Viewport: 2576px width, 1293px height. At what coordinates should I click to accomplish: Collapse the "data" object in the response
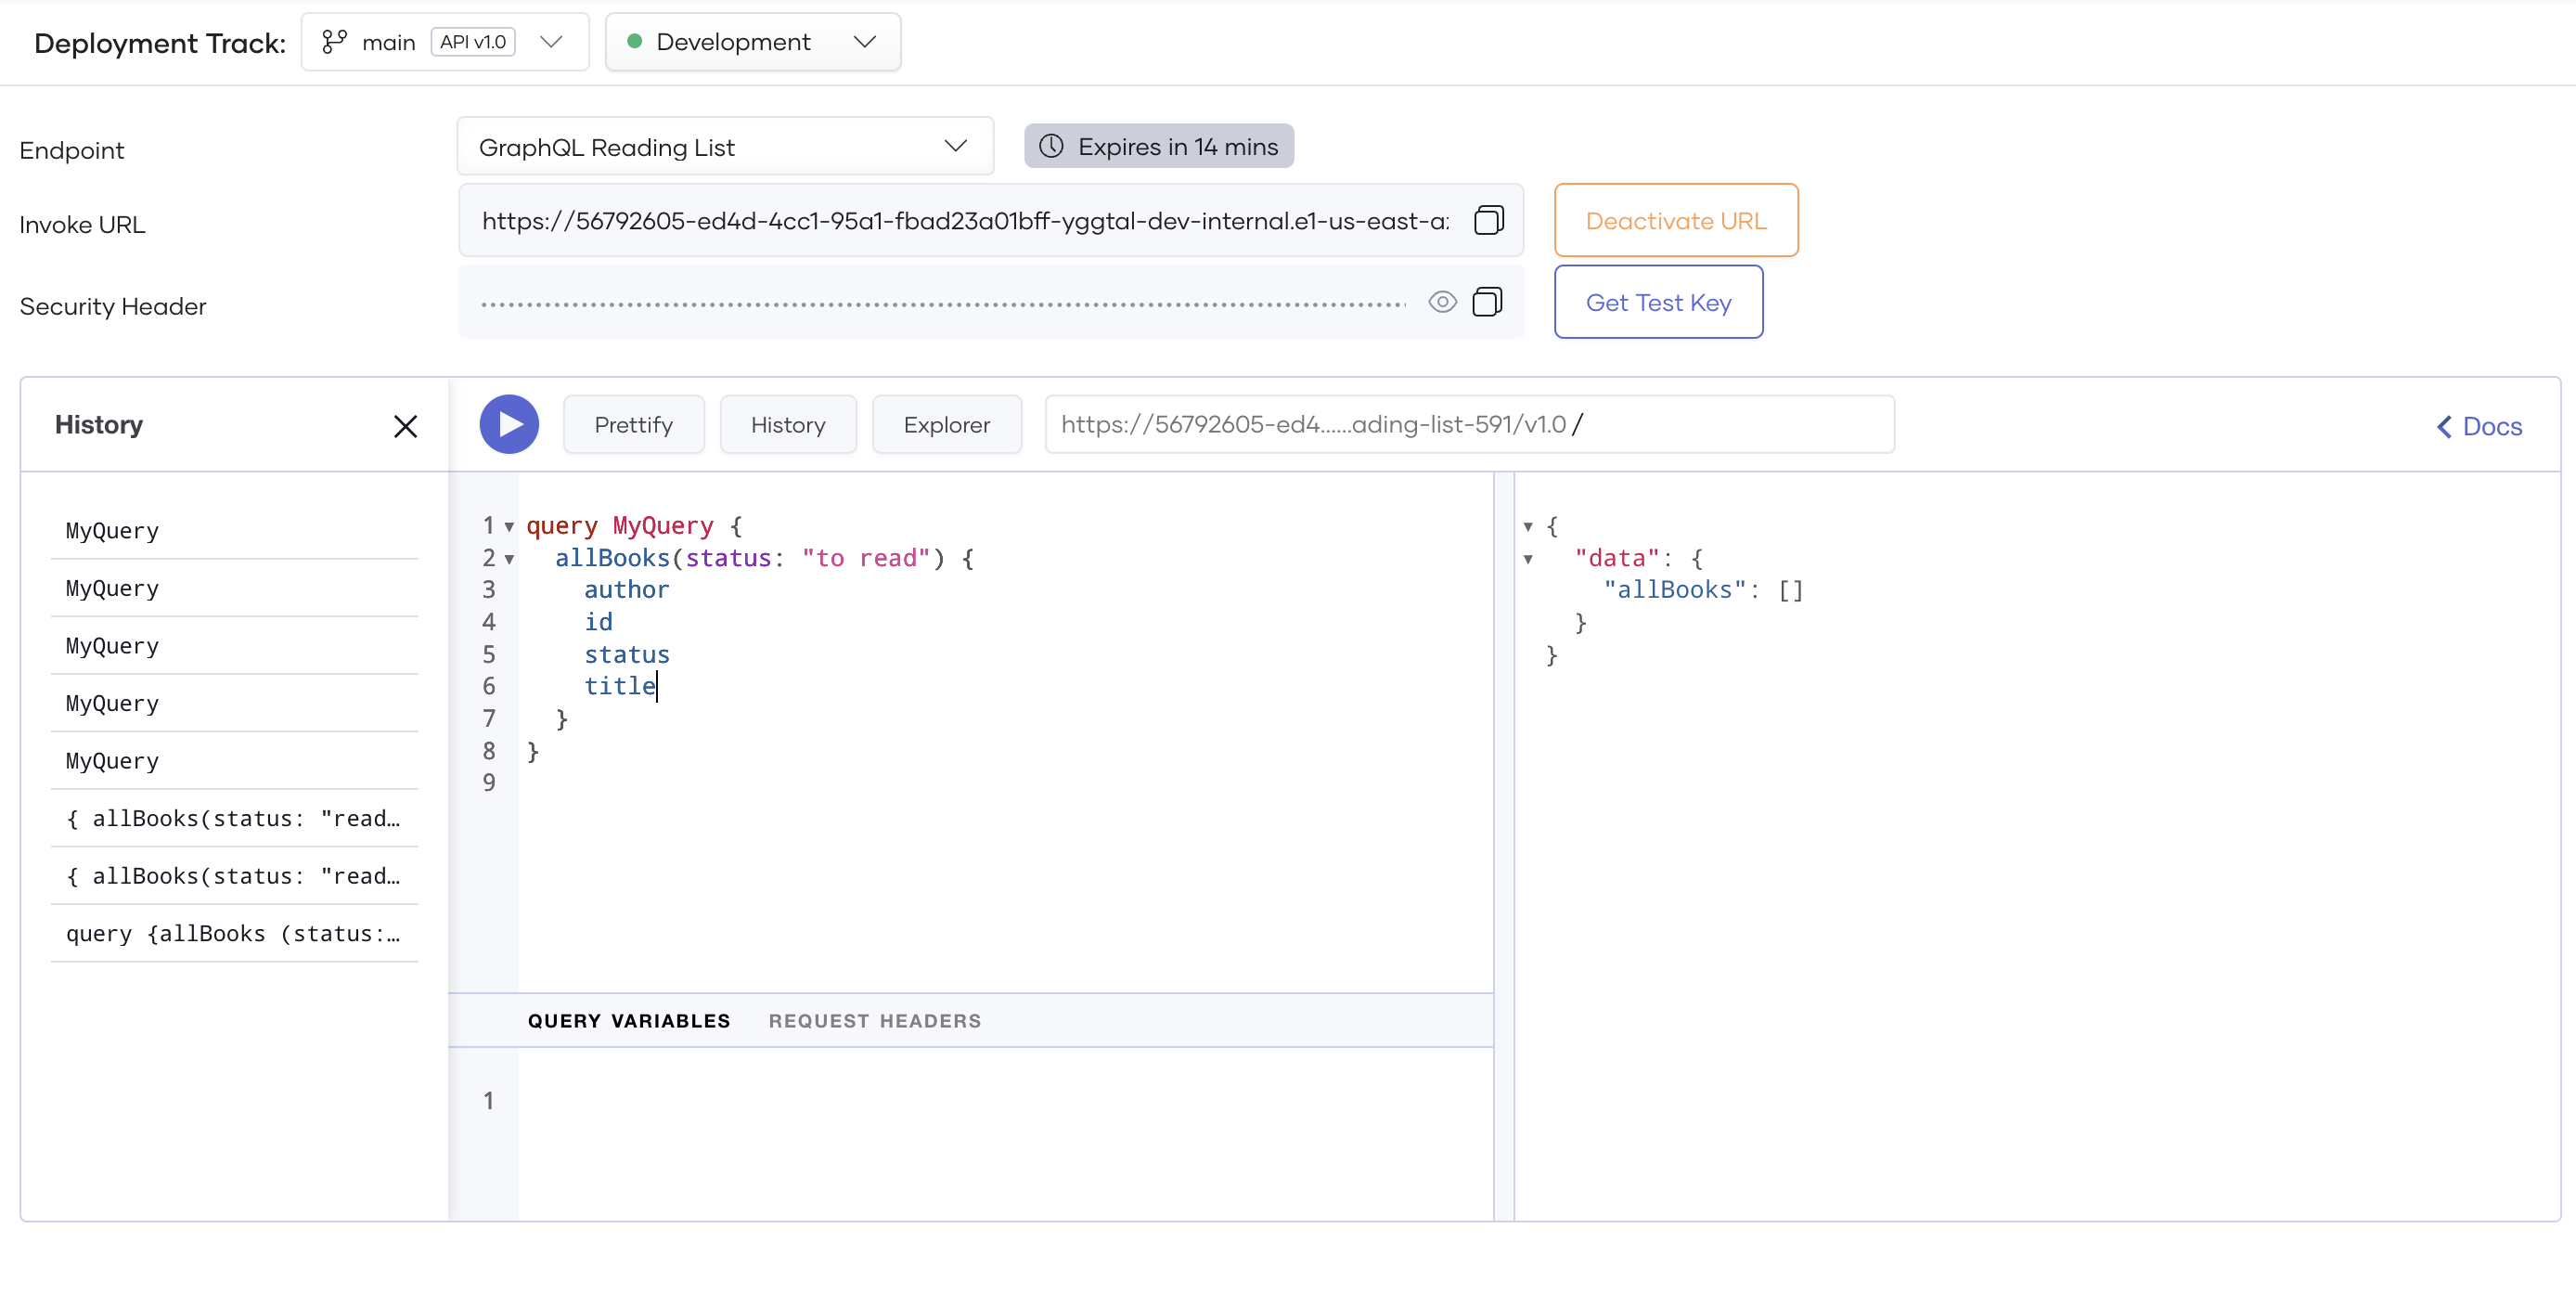1528,559
